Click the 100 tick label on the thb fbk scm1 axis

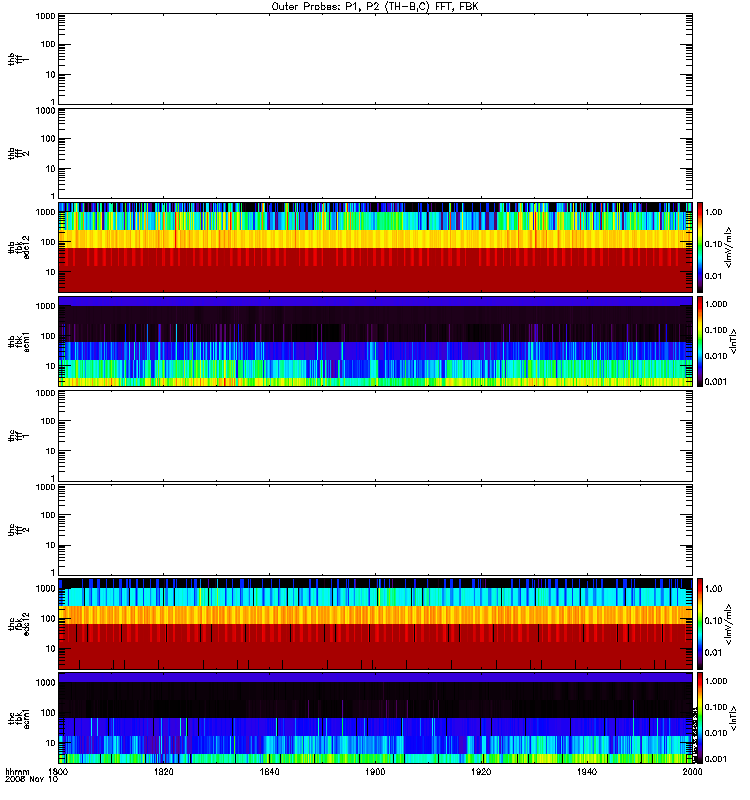coord(48,336)
